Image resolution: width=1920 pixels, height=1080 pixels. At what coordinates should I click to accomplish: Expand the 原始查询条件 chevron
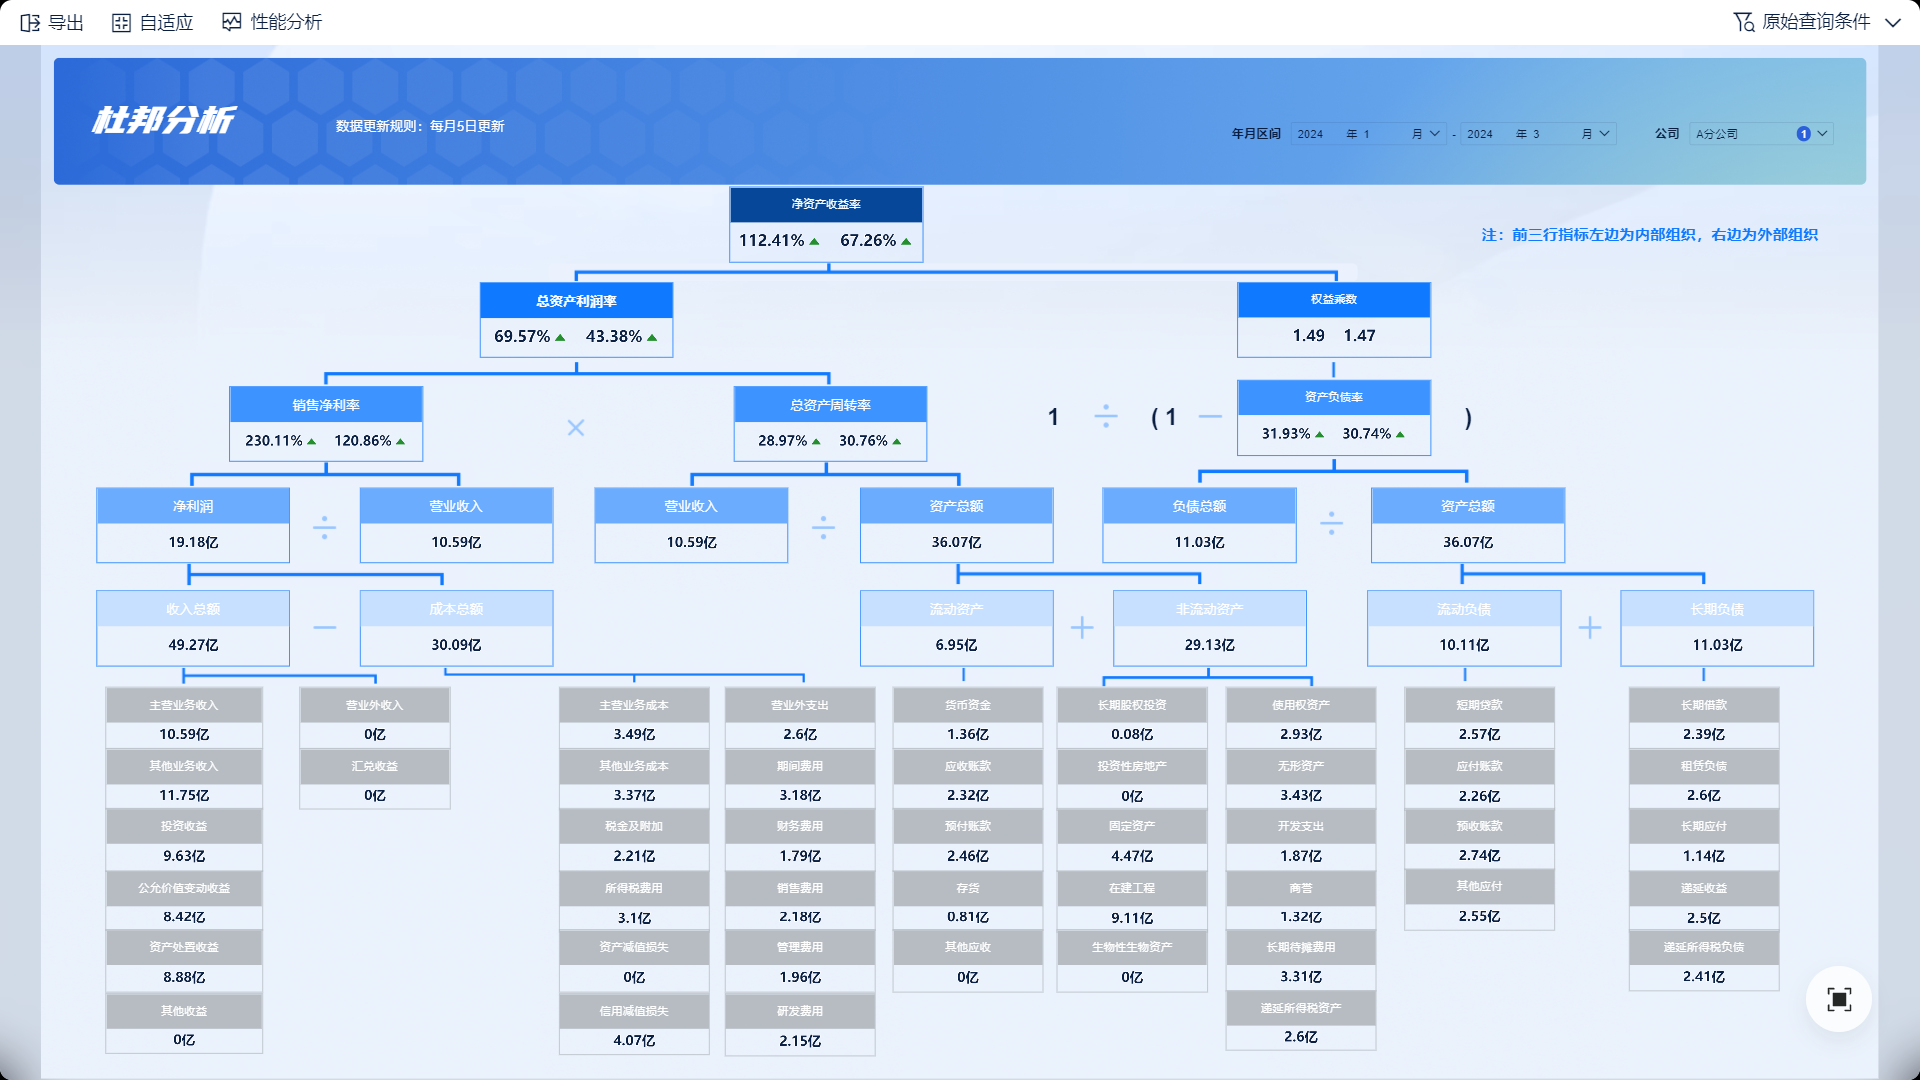click(1893, 22)
